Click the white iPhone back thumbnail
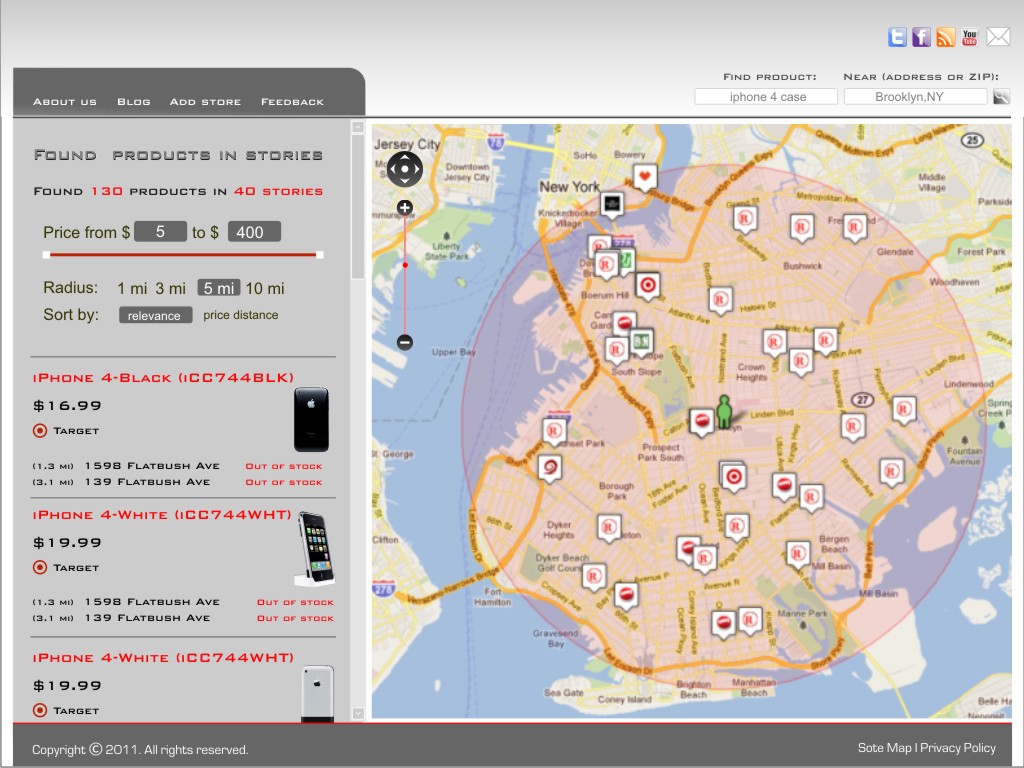The image size is (1024, 768). coord(317,694)
